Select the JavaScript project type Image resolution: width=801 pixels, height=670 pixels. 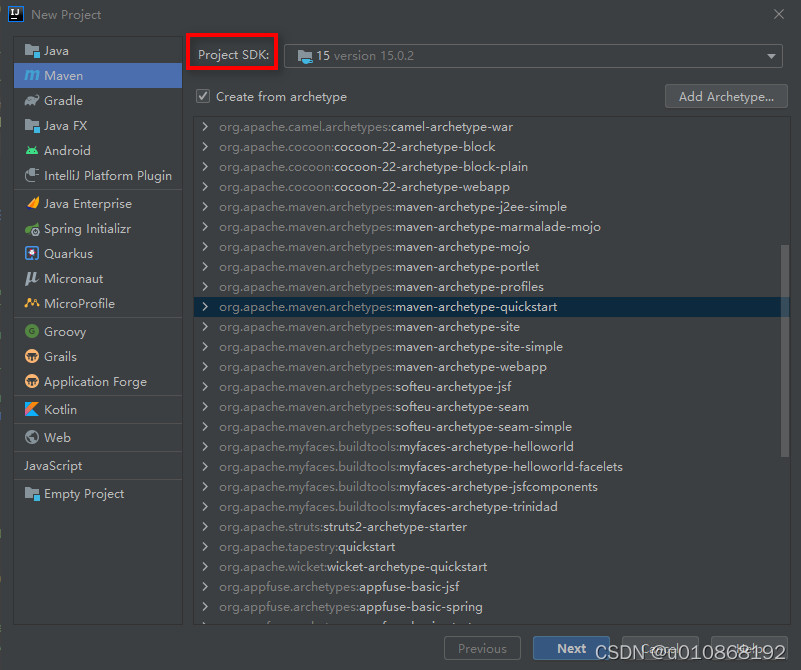point(53,466)
